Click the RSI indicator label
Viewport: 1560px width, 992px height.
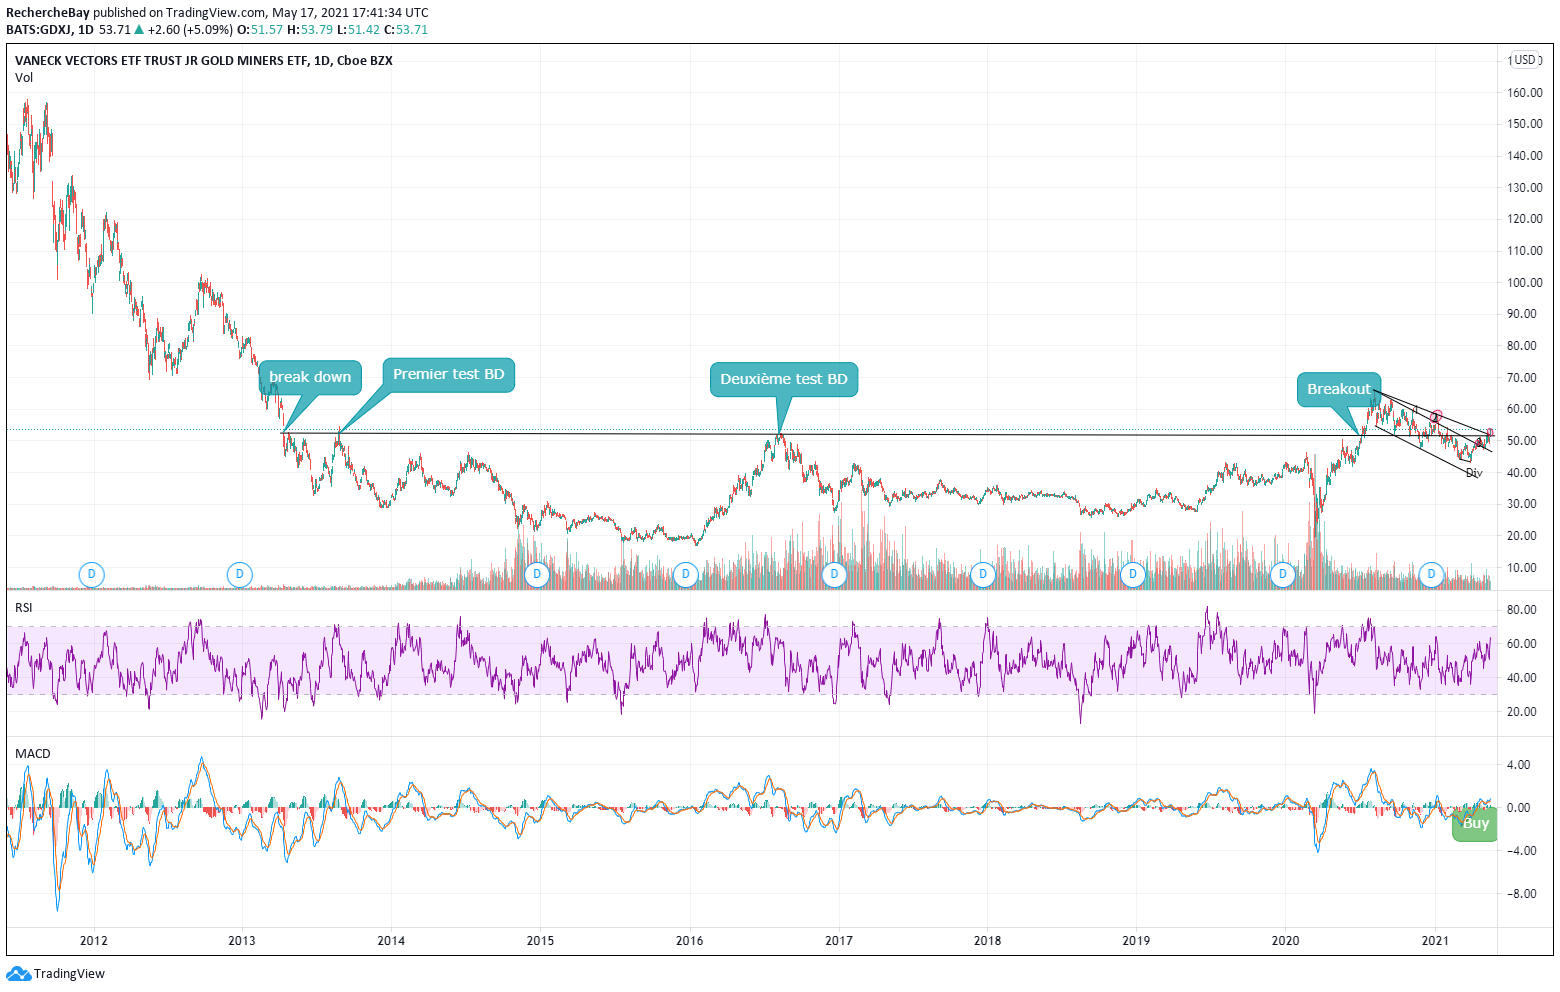[x=24, y=607]
